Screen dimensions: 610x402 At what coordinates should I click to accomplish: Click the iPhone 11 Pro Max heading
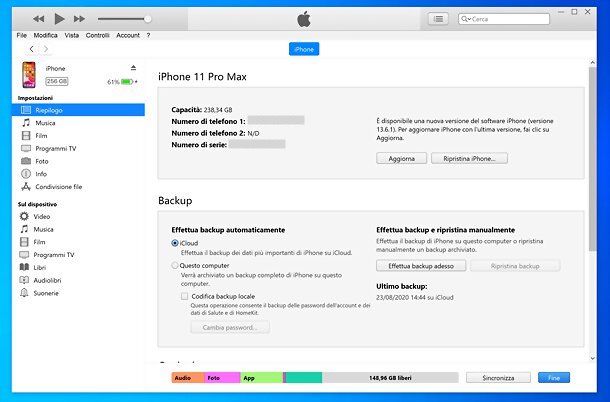202,77
